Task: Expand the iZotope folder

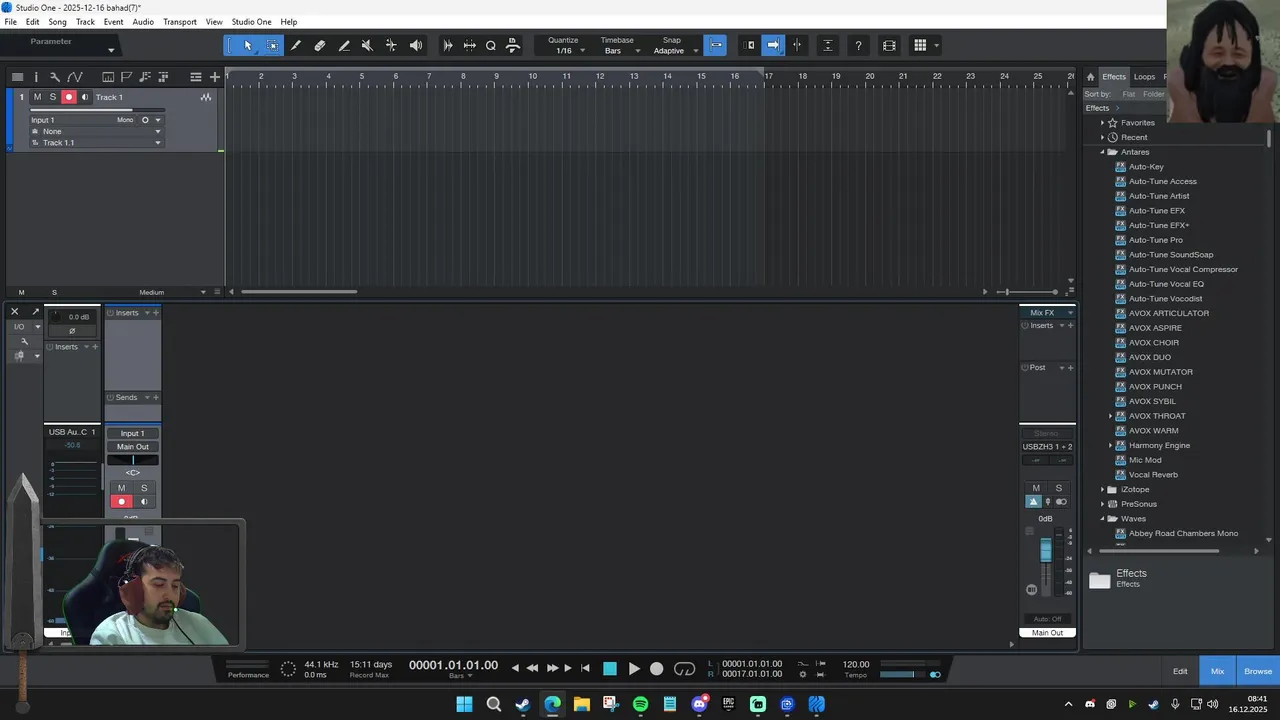Action: pos(1102,490)
